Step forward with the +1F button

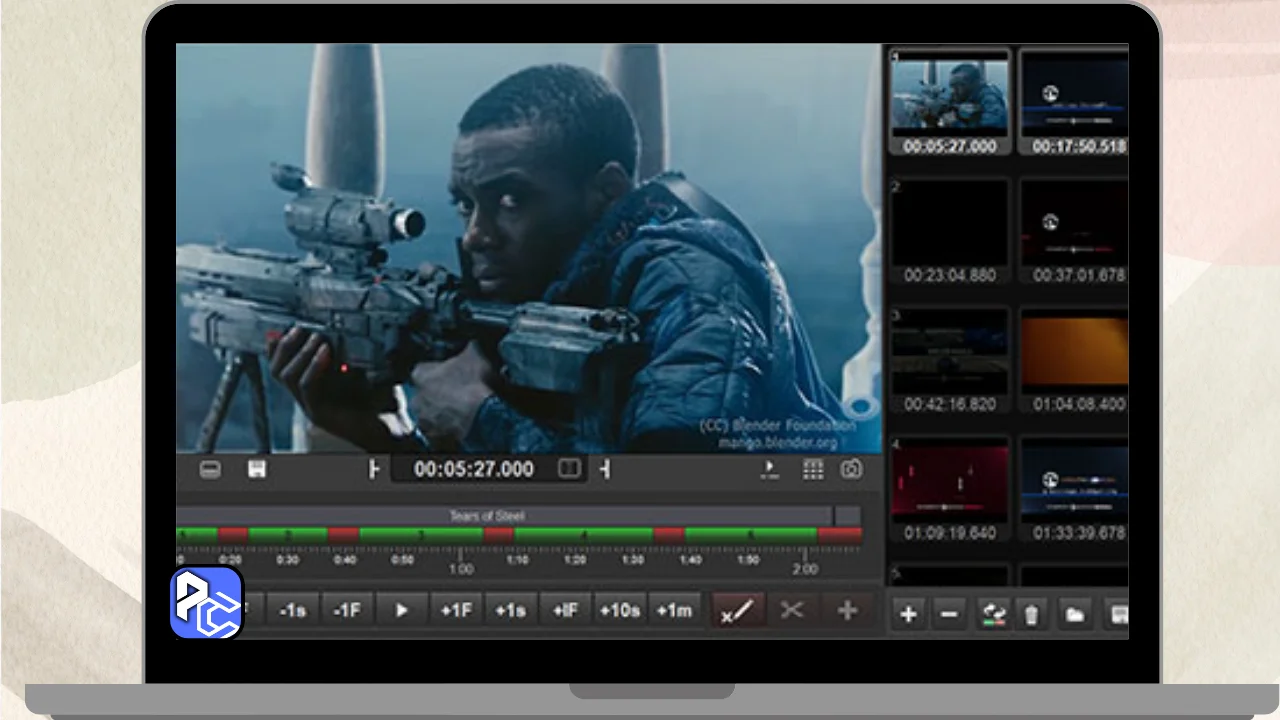[456, 610]
